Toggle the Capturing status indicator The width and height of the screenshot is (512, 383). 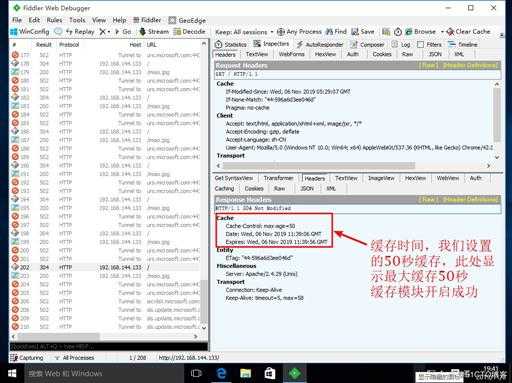point(27,358)
